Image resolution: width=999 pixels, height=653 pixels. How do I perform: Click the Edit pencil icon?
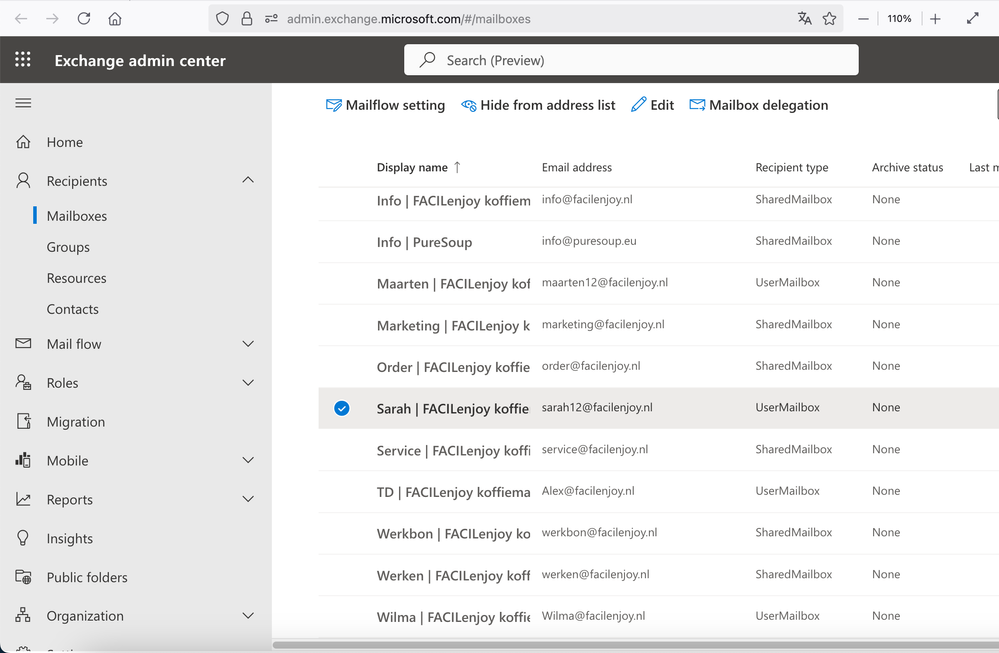pyautogui.click(x=639, y=105)
